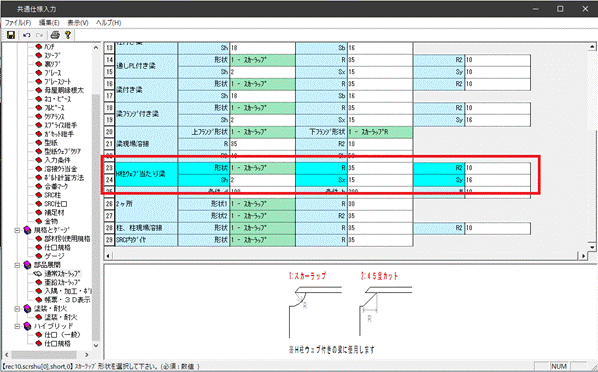Open the 表示(V) menu
Viewport: 598px width, 372px height.
point(78,23)
